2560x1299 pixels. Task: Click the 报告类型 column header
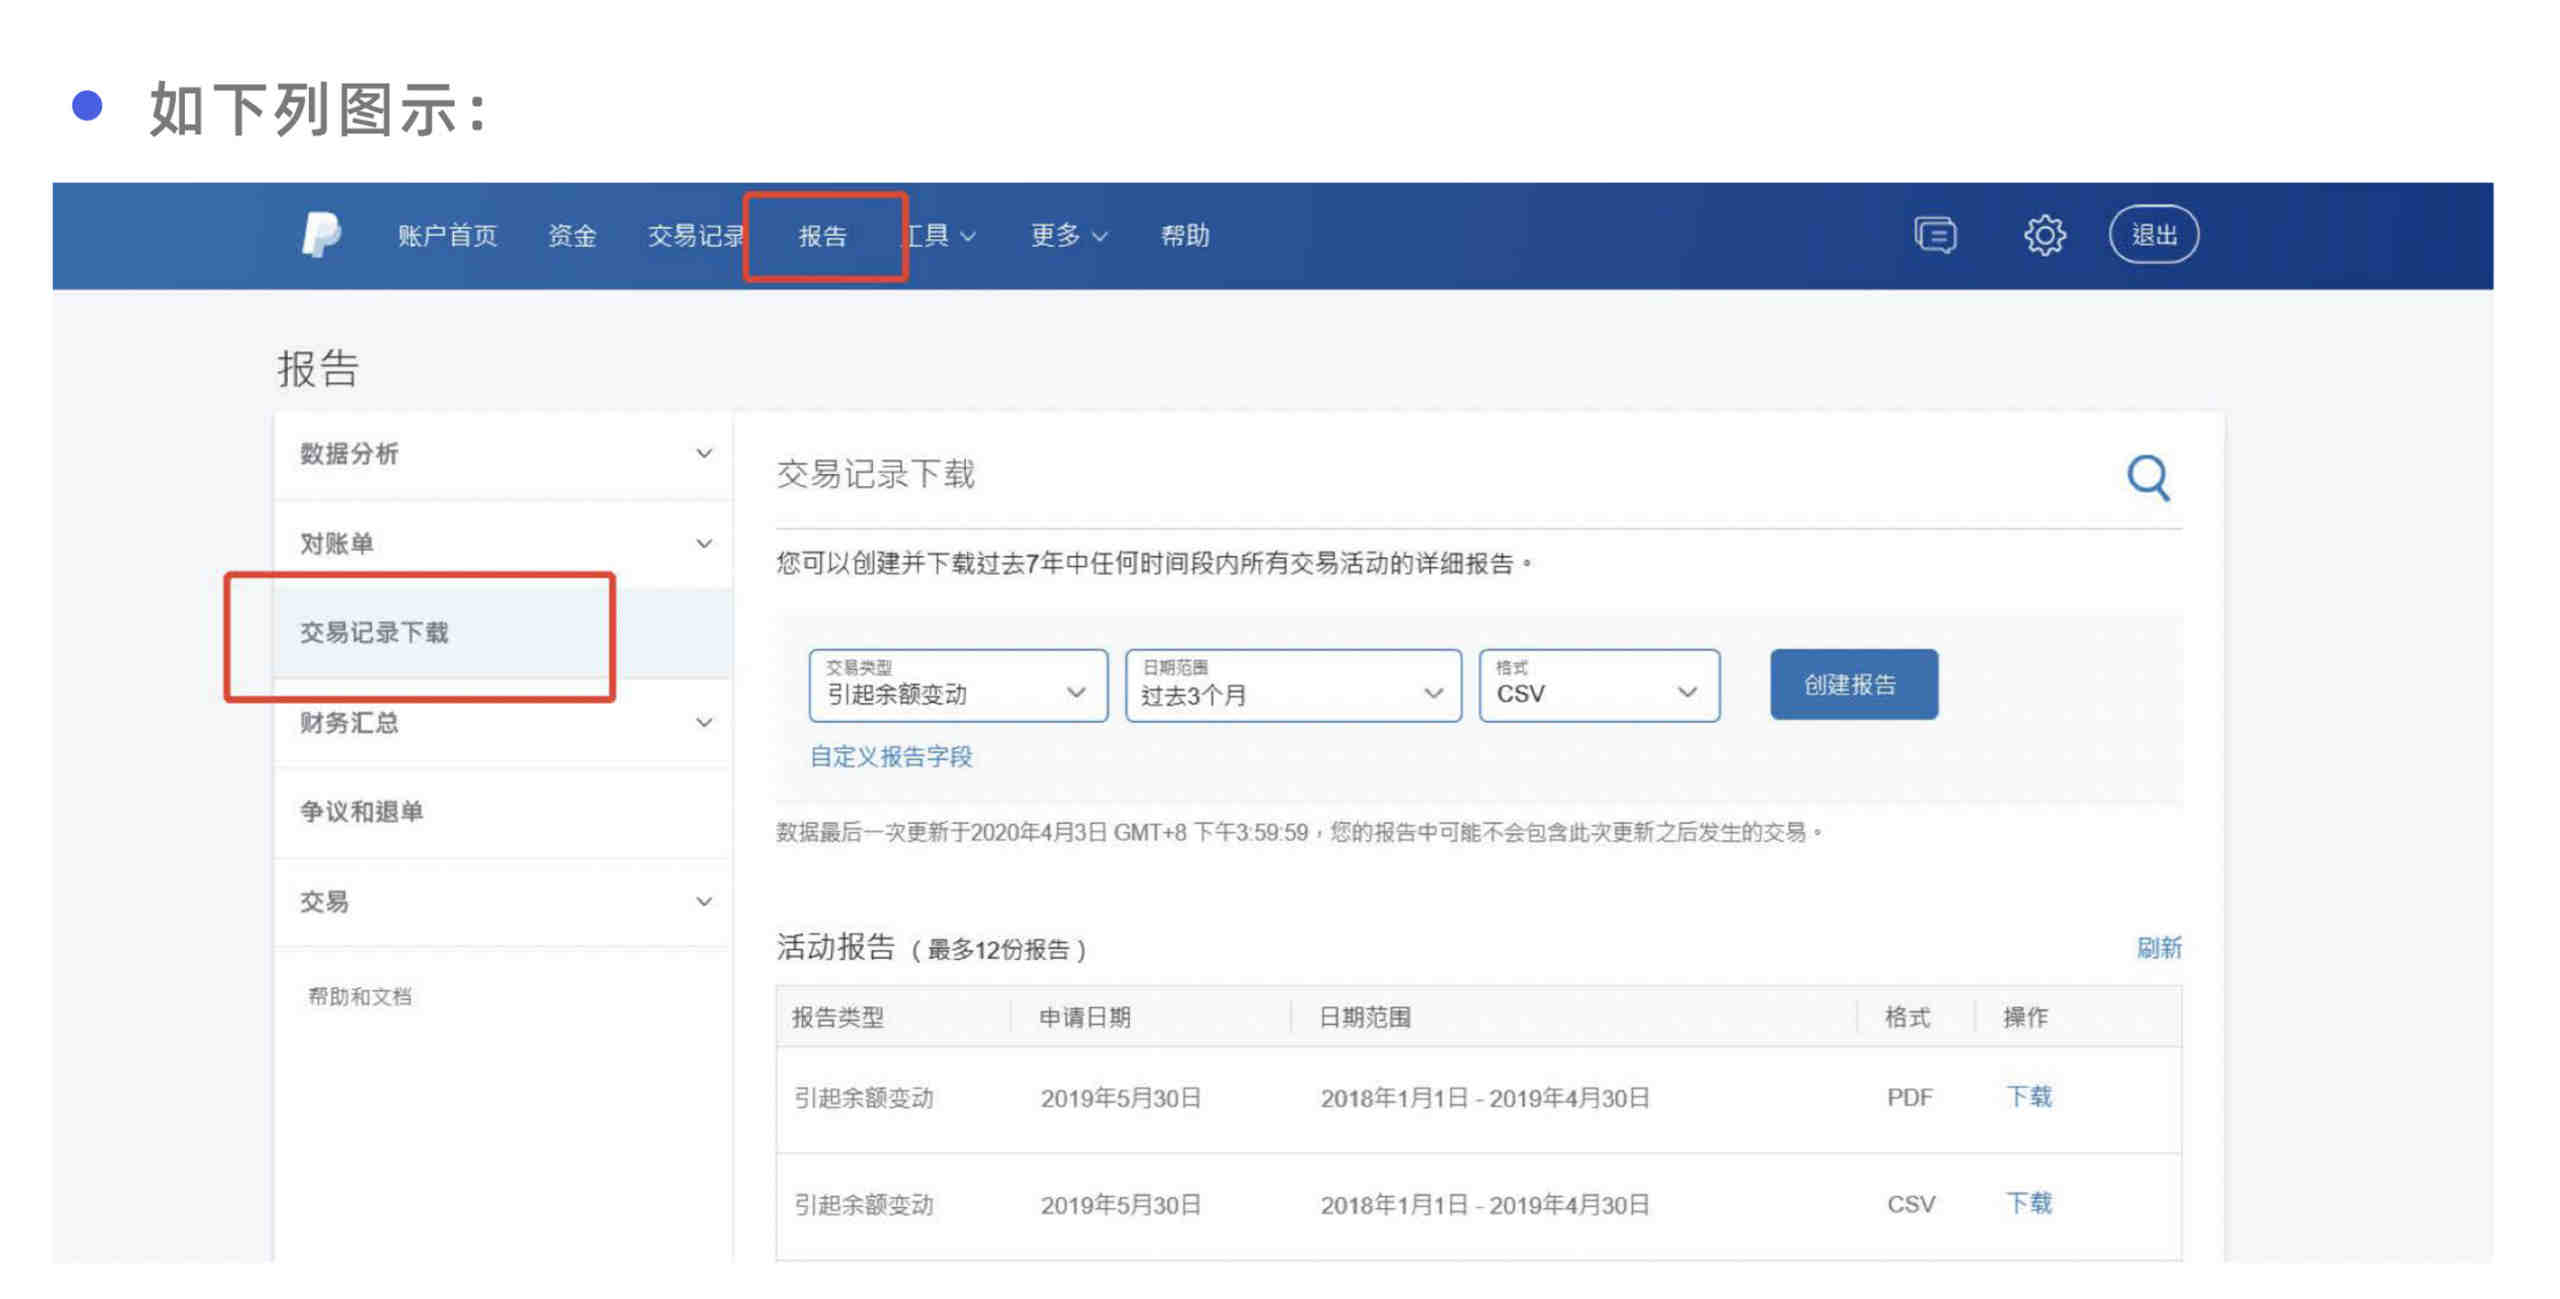(837, 1017)
